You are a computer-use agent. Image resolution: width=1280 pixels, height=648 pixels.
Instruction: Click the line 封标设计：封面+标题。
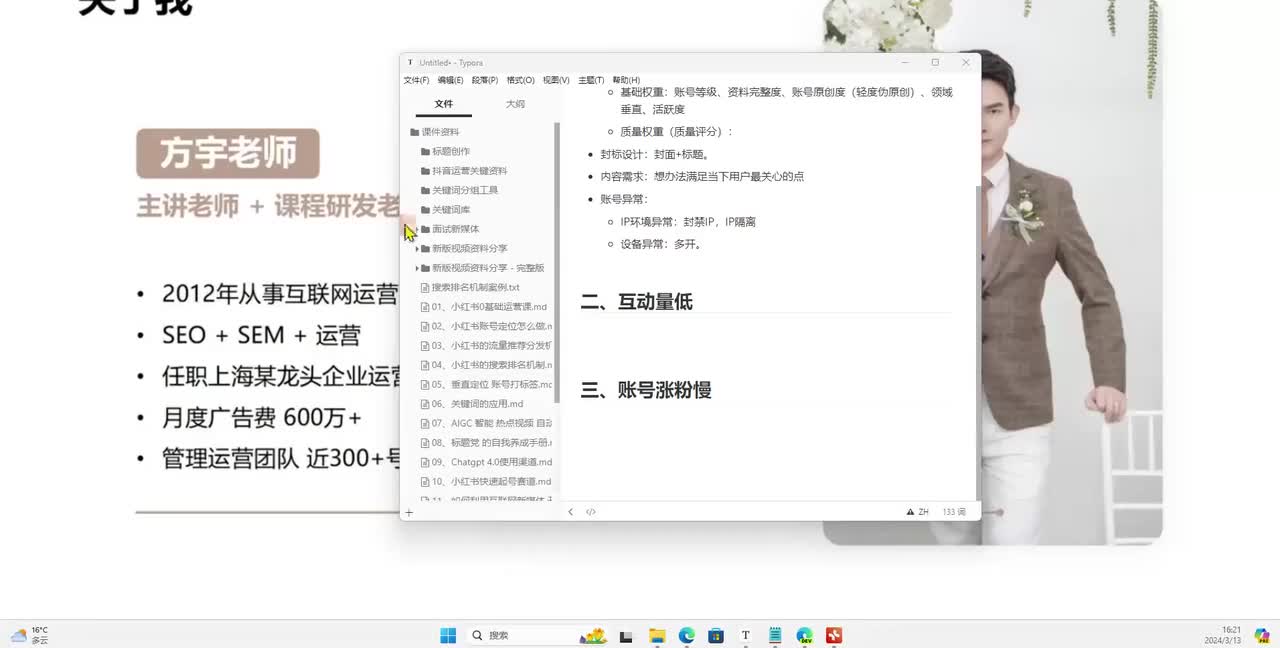click(655, 154)
